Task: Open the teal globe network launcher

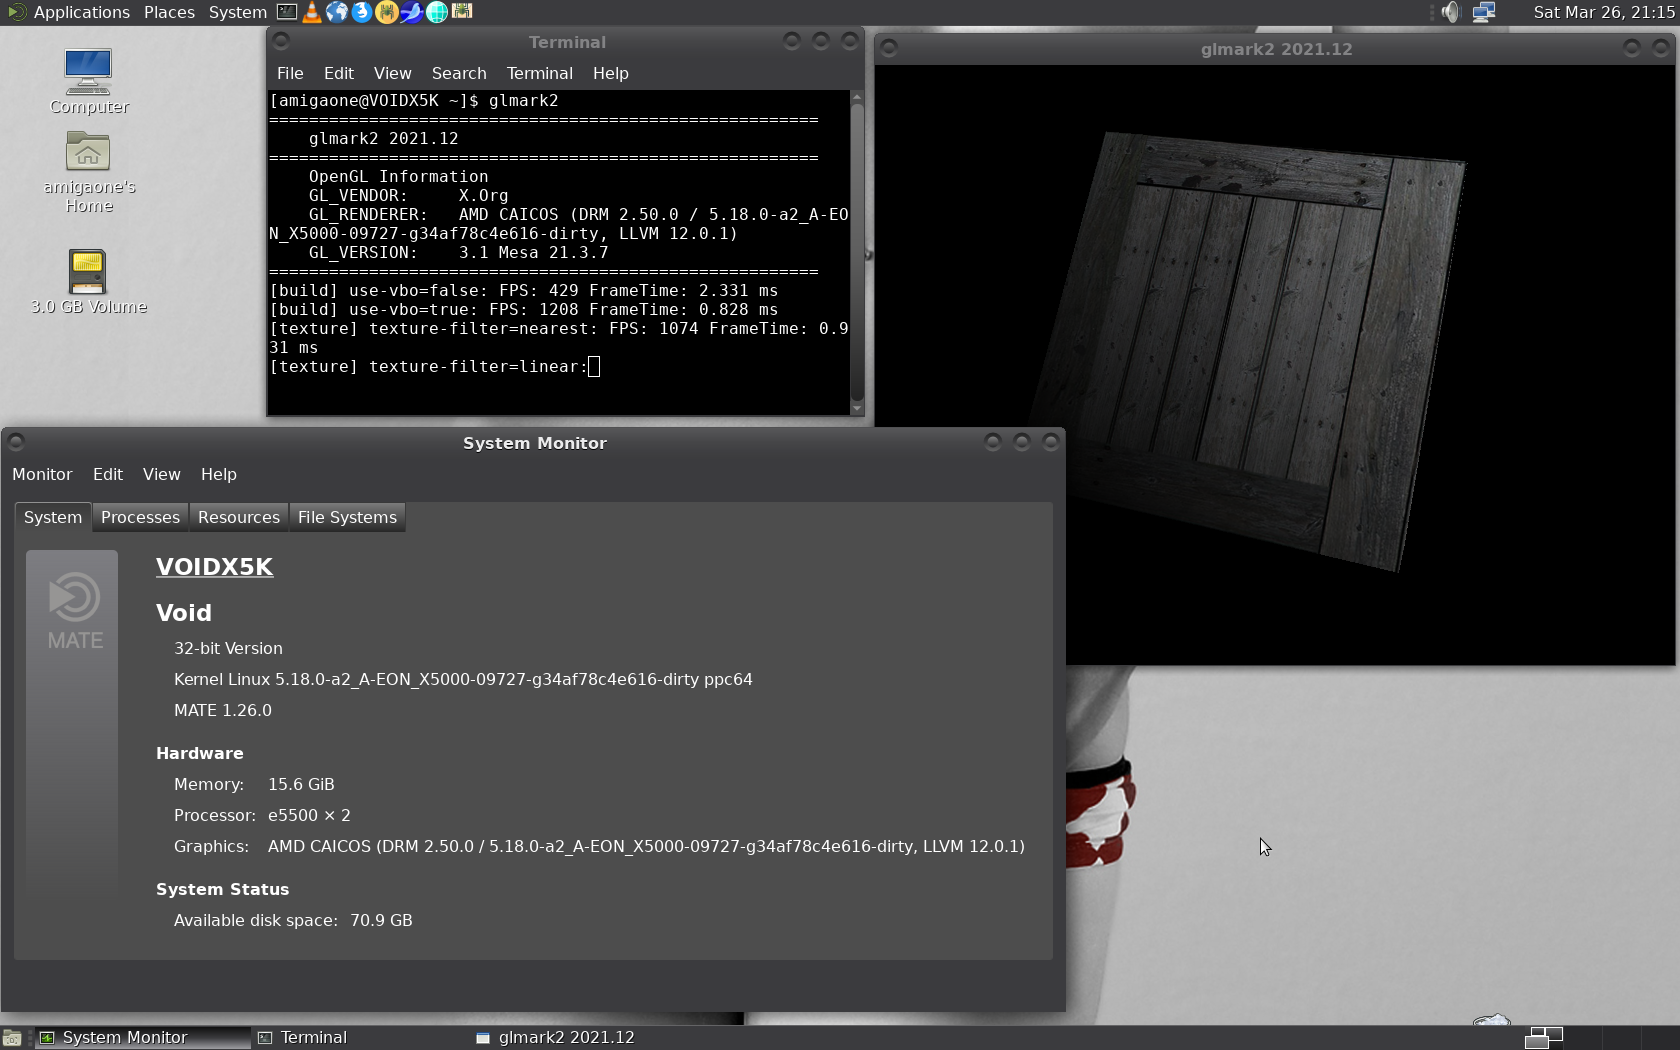Action: [x=437, y=12]
